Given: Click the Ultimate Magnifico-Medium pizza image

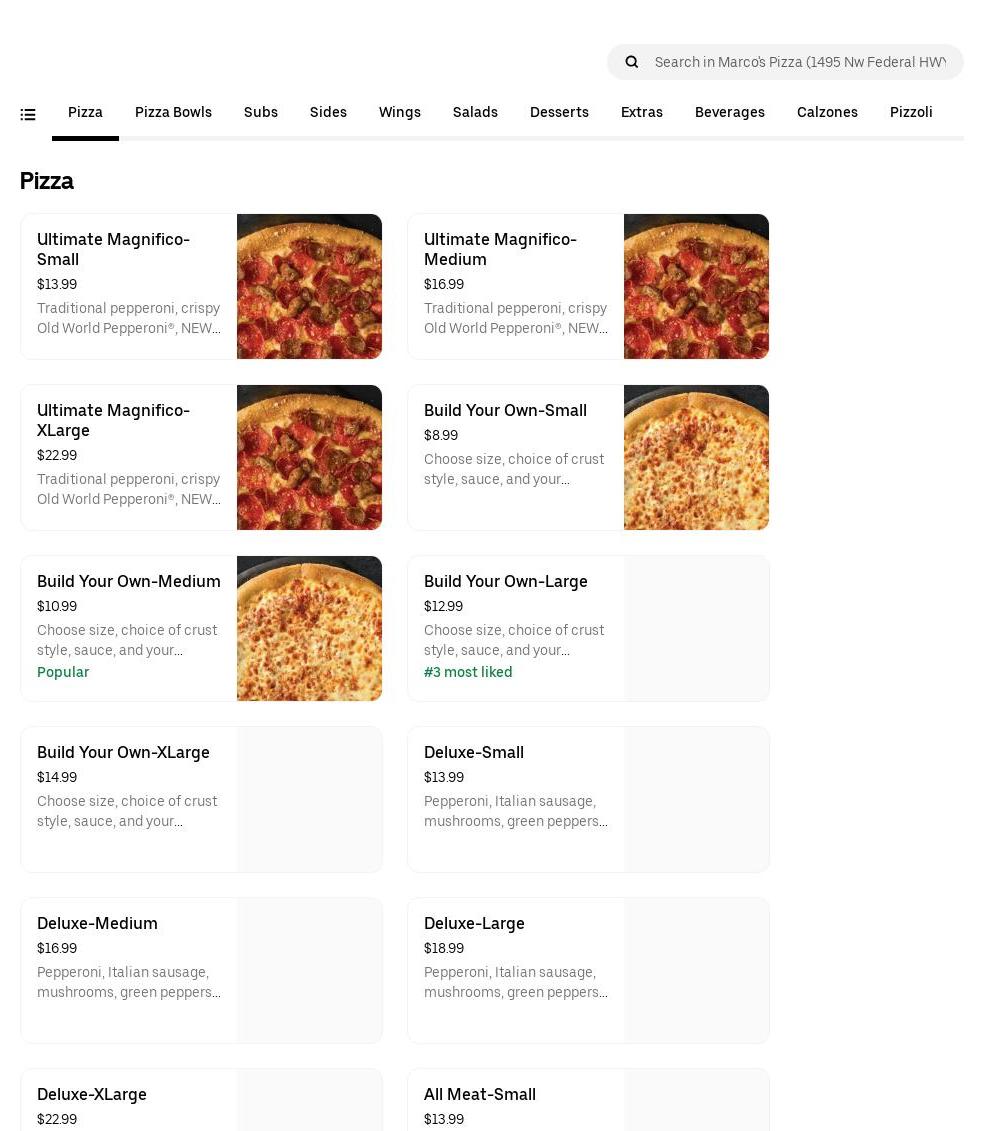Looking at the screenshot, I should pyautogui.click(x=696, y=286).
